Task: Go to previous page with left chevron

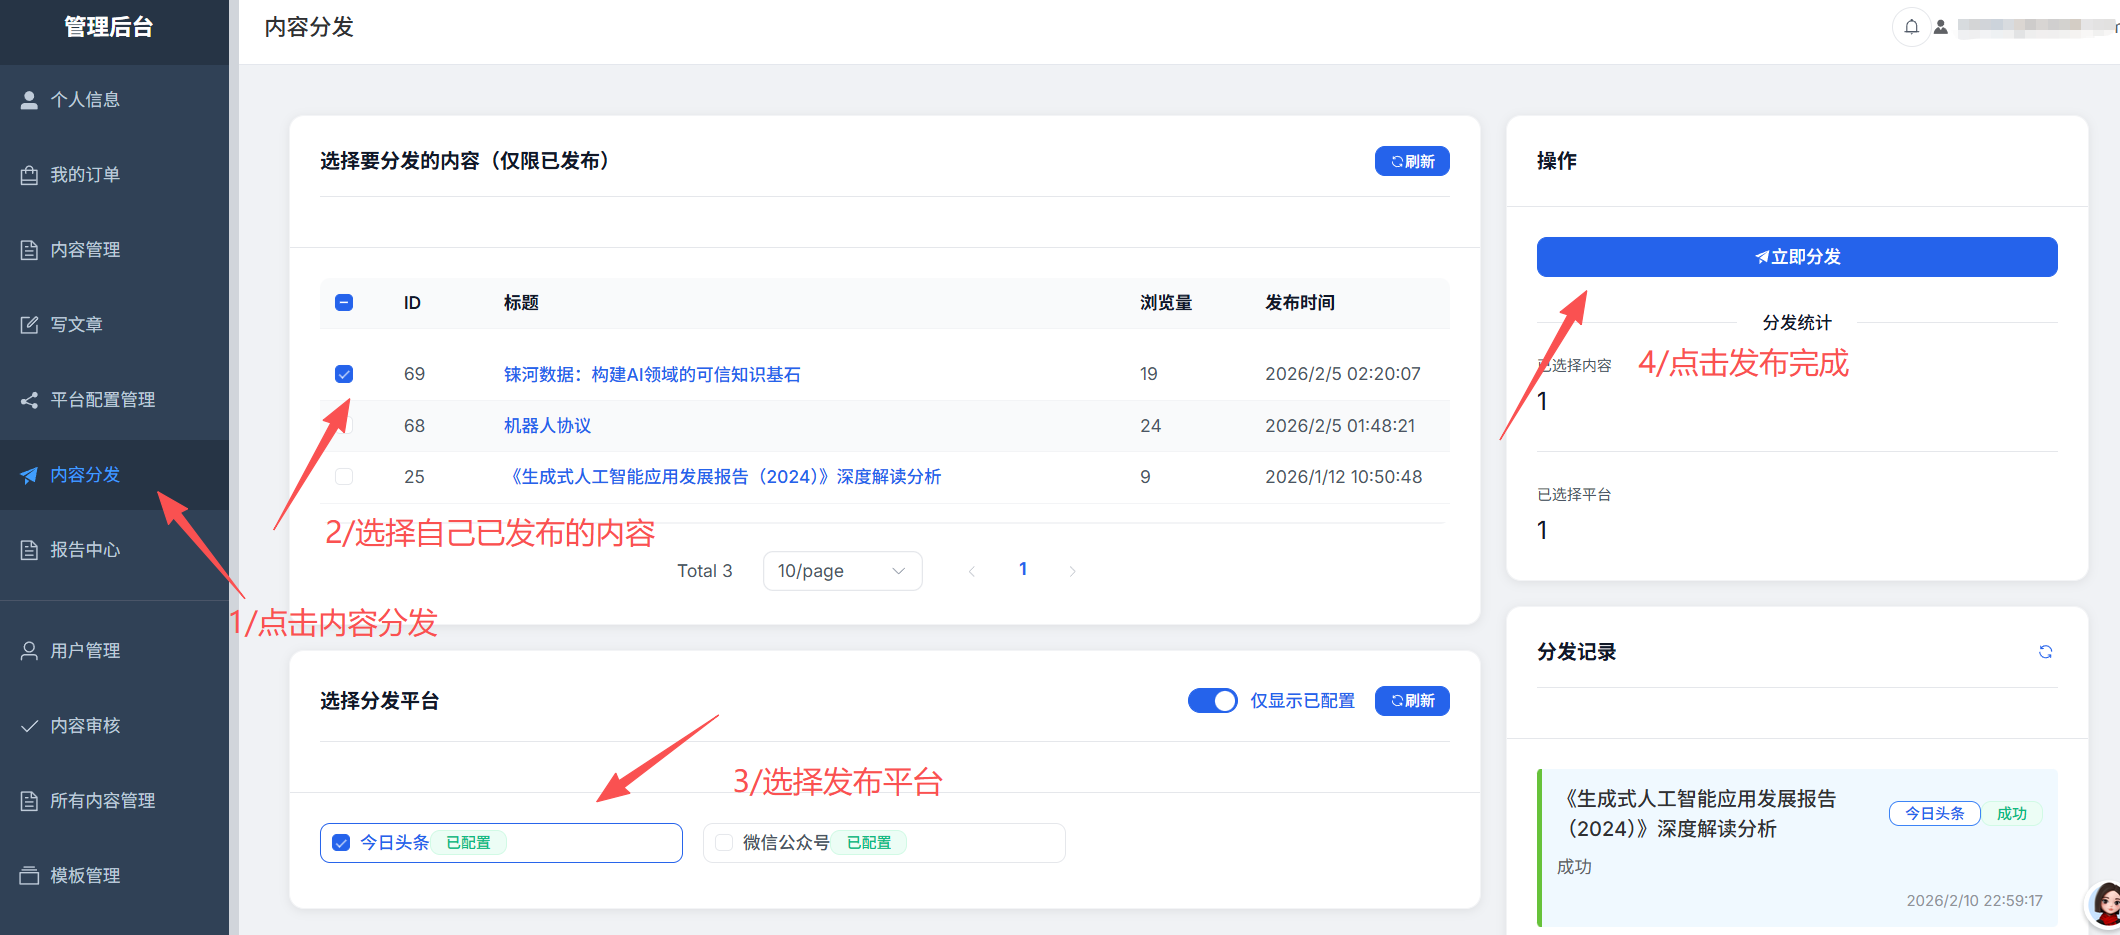Action: 971,571
